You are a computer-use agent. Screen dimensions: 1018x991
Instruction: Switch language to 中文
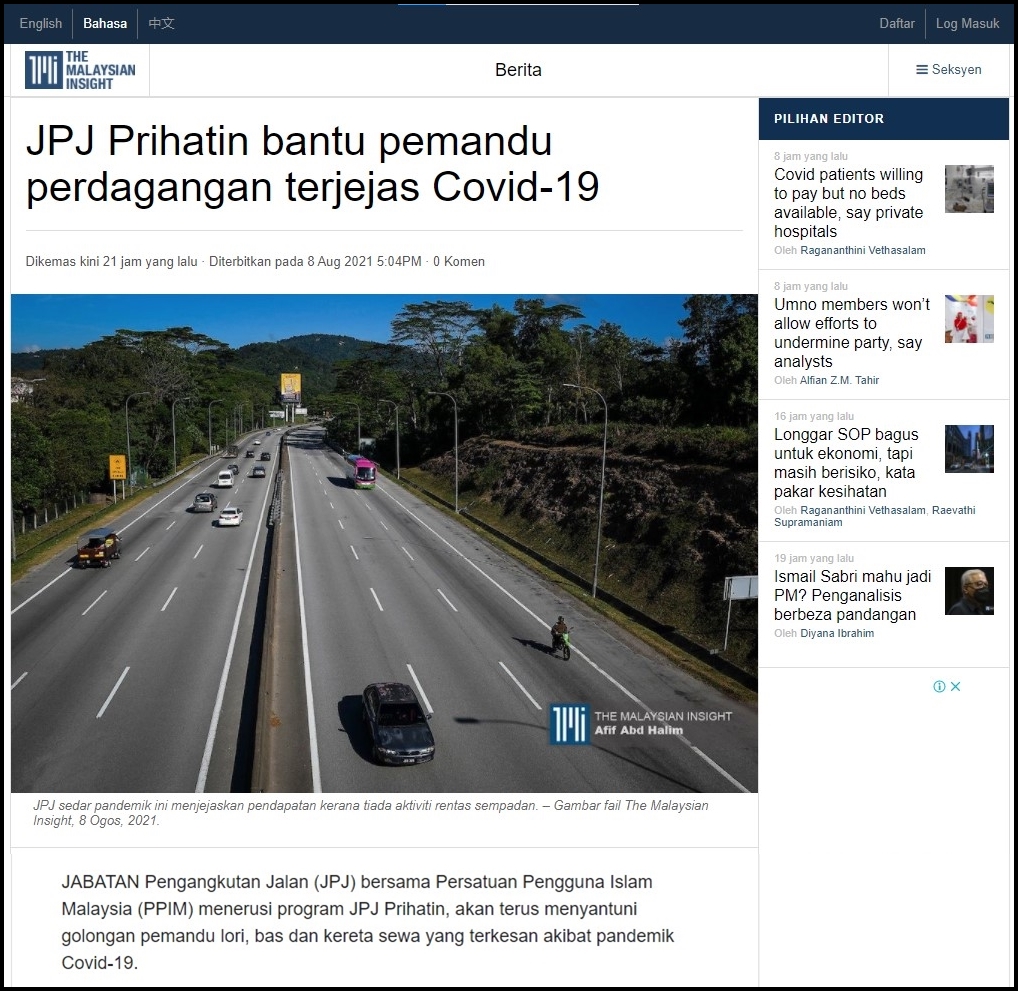[x=161, y=23]
